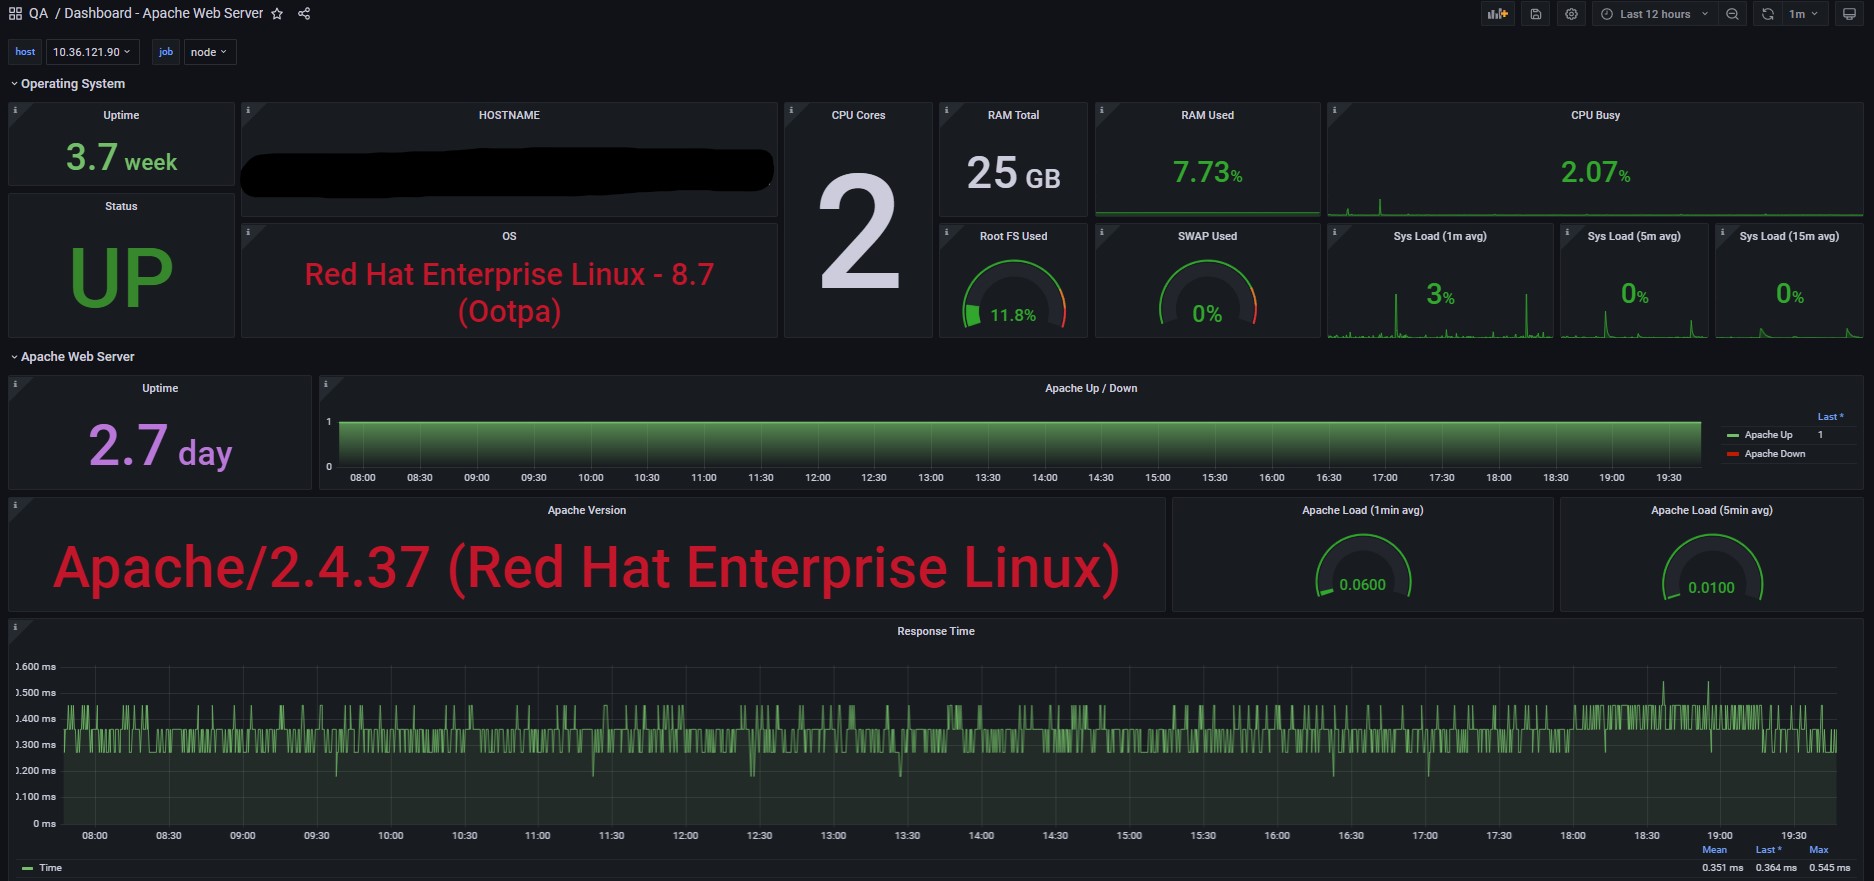This screenshot has height=881, width=1874.
Task: Click the Apache Load (5min avg) gauge
Action: [1711, 566]
